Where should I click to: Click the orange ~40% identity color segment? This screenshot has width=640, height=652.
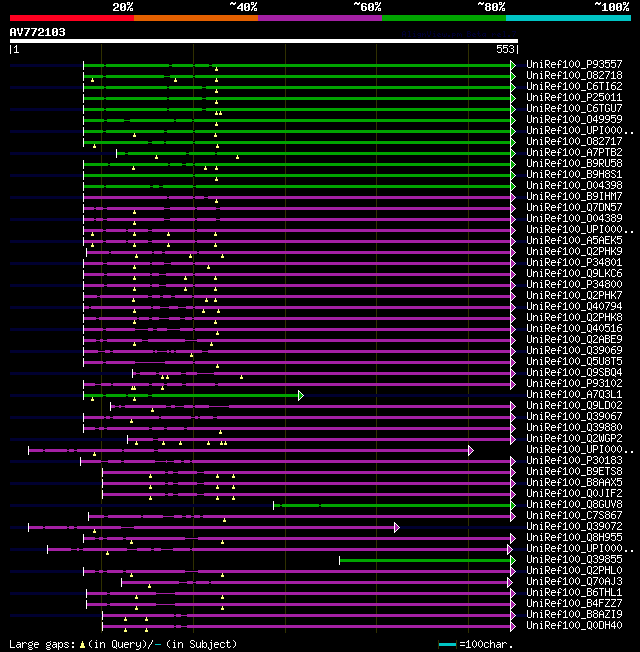[x=196, y=18]
